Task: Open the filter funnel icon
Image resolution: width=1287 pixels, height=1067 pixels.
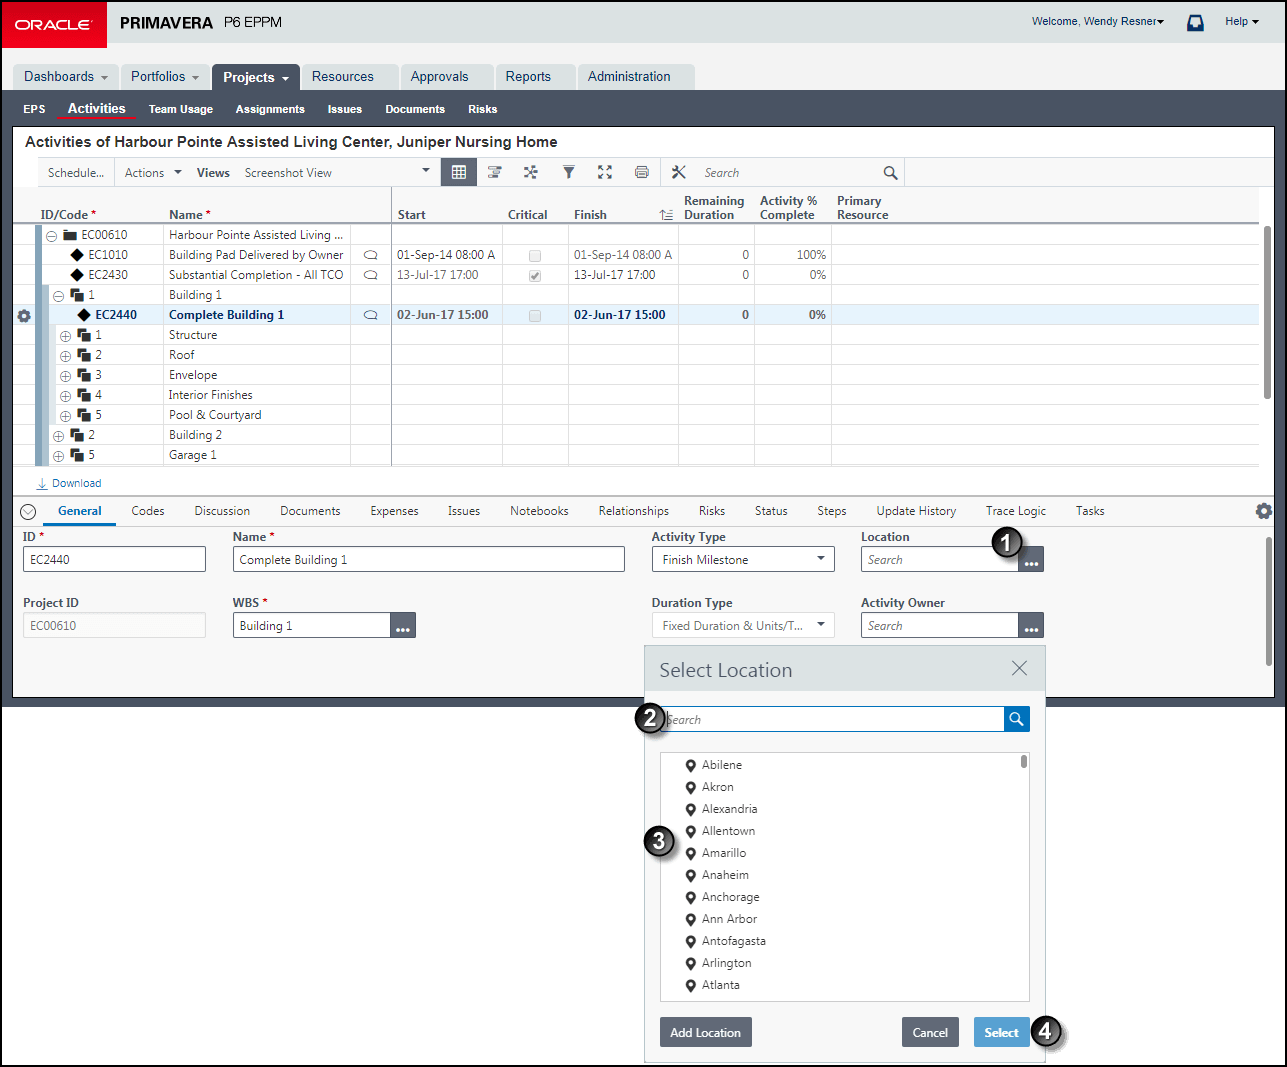Action: pos(568,172)
